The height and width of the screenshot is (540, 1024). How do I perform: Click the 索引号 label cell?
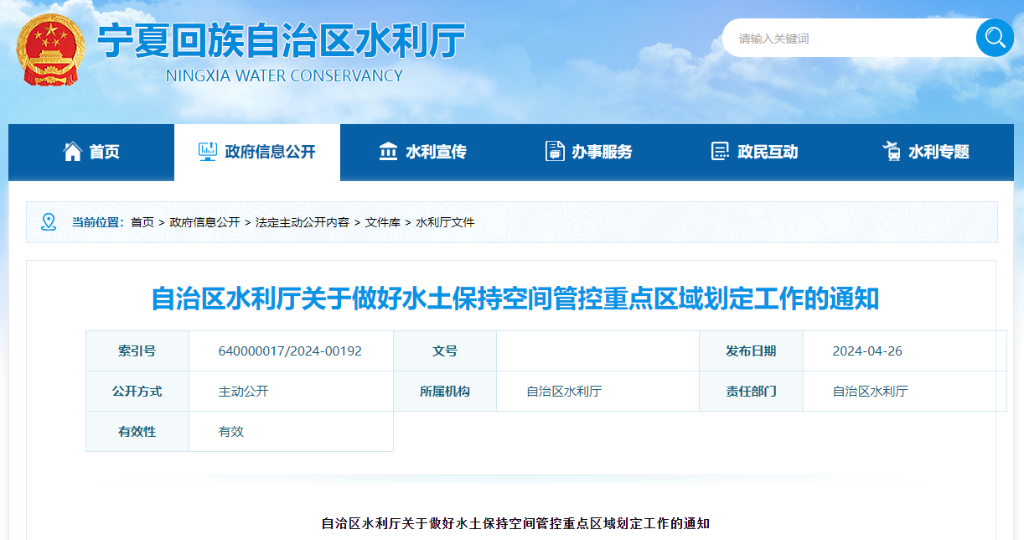137,351
